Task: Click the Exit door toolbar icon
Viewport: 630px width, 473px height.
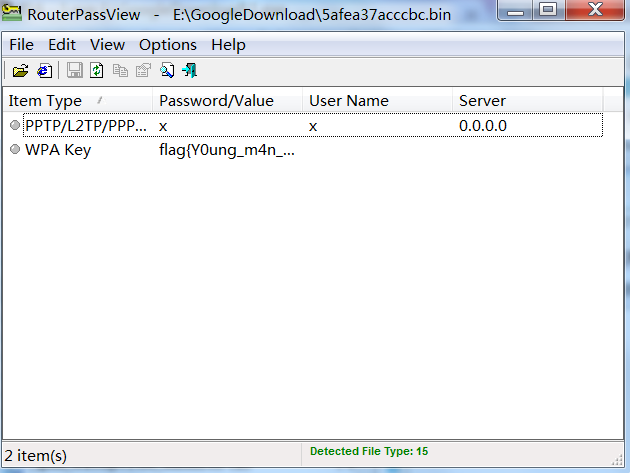Action: click(x=190, y=71)
